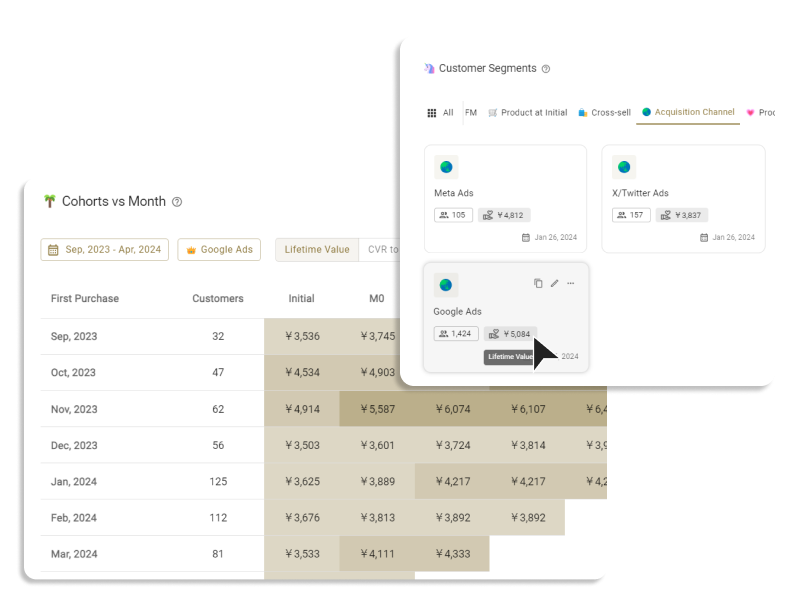
Task: Click the edit pencil on Google Ads card
Action: [555, 283]
